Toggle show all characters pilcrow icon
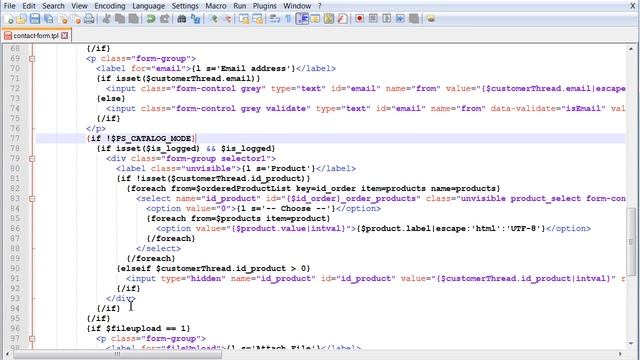This screenshot has width=640, height=360. [x=288, y=19]
